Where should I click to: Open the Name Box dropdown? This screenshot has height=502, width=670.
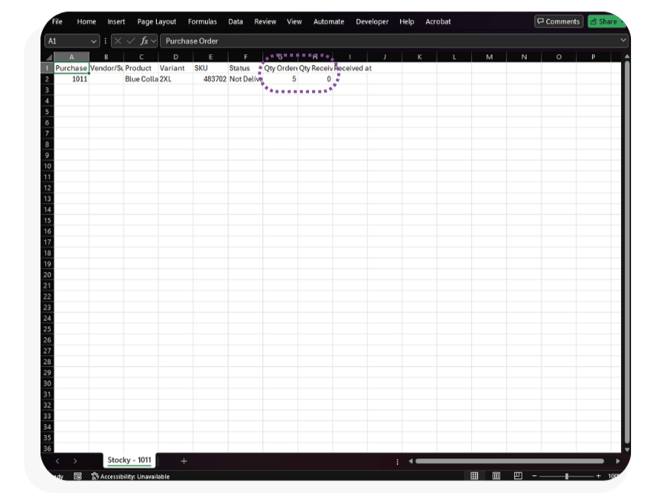(x=94, y=41)
